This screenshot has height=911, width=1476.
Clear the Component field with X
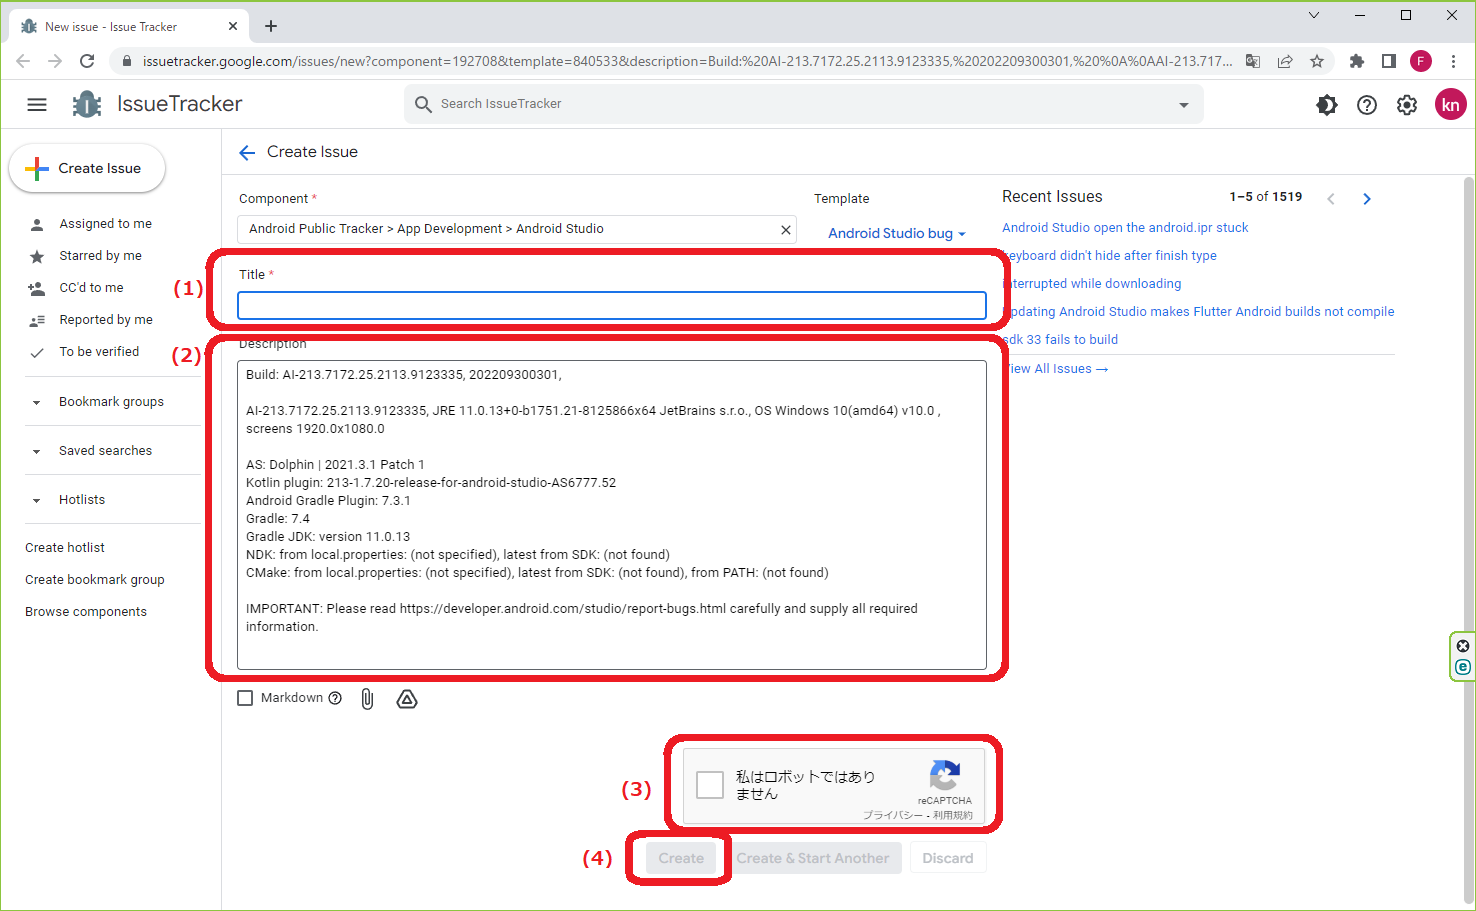coord(786,230)
